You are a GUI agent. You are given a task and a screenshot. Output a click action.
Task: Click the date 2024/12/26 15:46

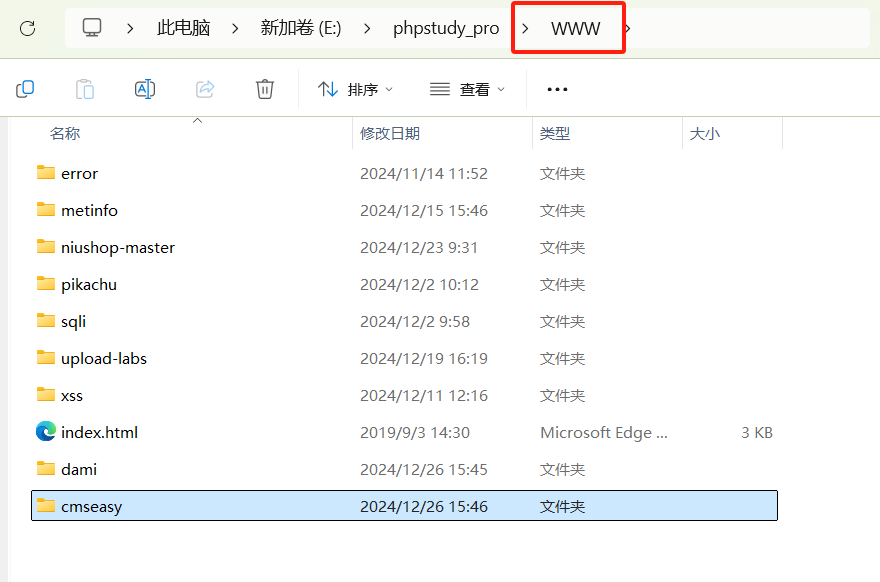click(424, 507)
